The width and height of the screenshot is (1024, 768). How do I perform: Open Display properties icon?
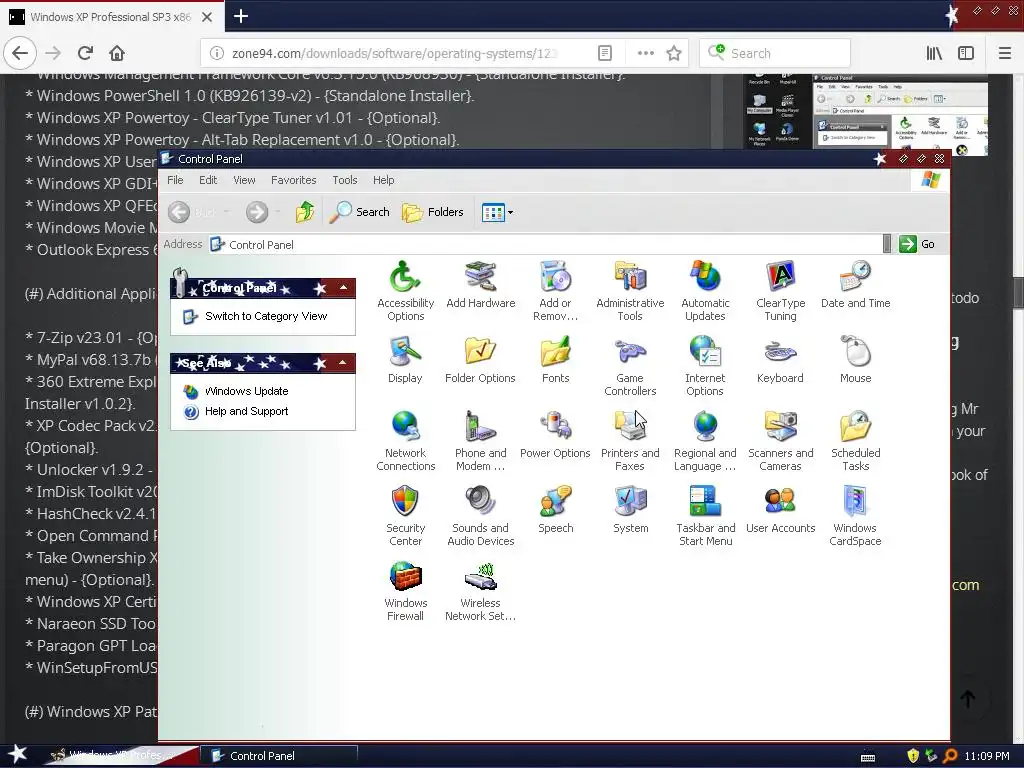pyautogui.click(x=405, y=360)
